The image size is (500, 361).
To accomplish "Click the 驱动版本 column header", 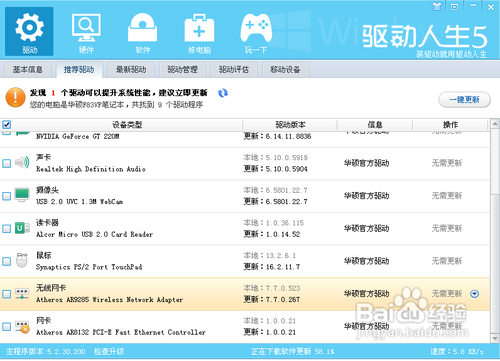I will [x=290, y=125].
